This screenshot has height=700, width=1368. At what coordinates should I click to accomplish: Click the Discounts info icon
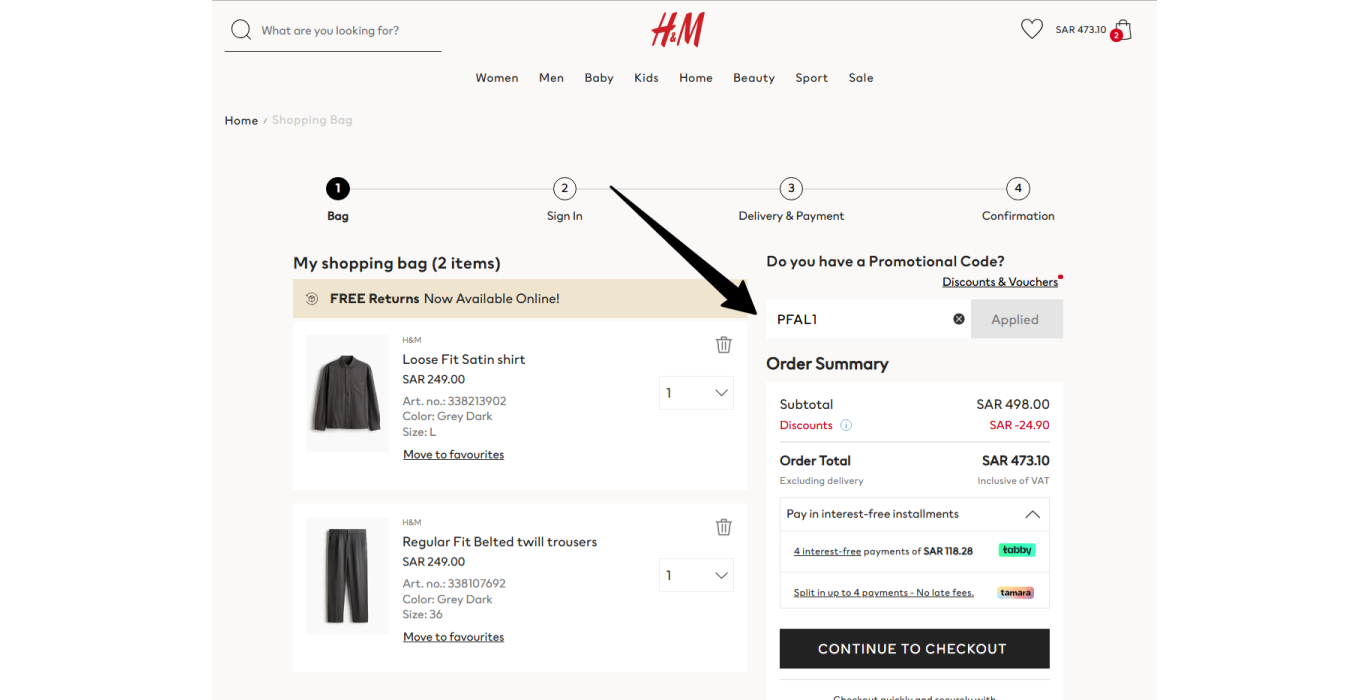pyautogui.click(x=846, y=425)
